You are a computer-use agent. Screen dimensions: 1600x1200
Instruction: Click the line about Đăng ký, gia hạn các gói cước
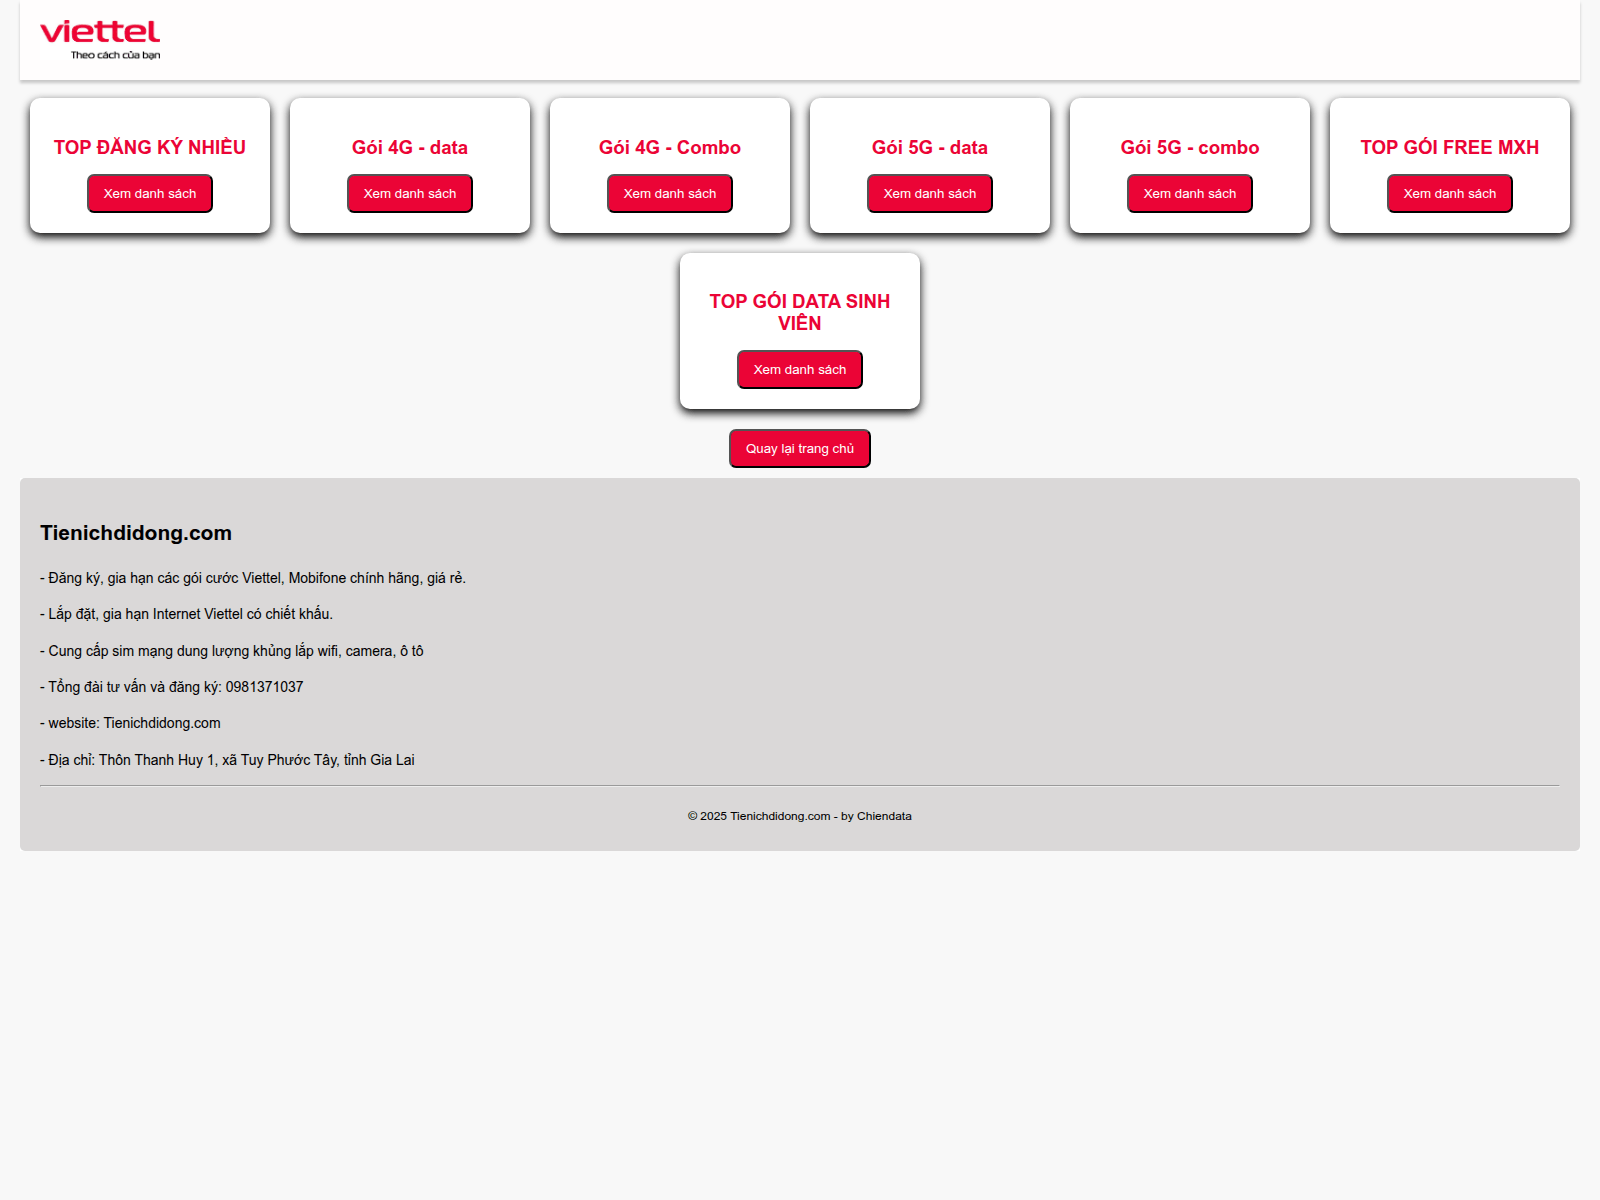pos(253,578)
